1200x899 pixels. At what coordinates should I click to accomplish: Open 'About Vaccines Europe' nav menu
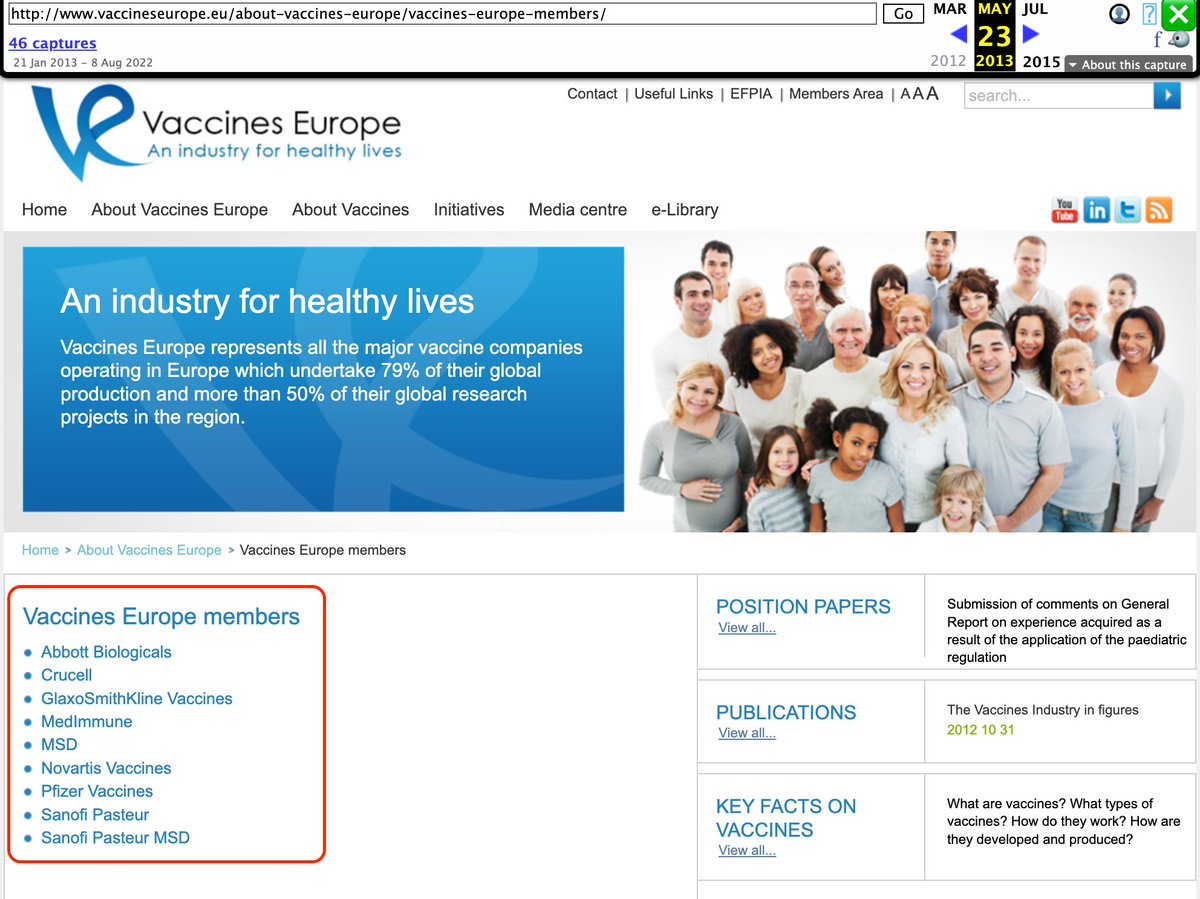click(179, 209)
